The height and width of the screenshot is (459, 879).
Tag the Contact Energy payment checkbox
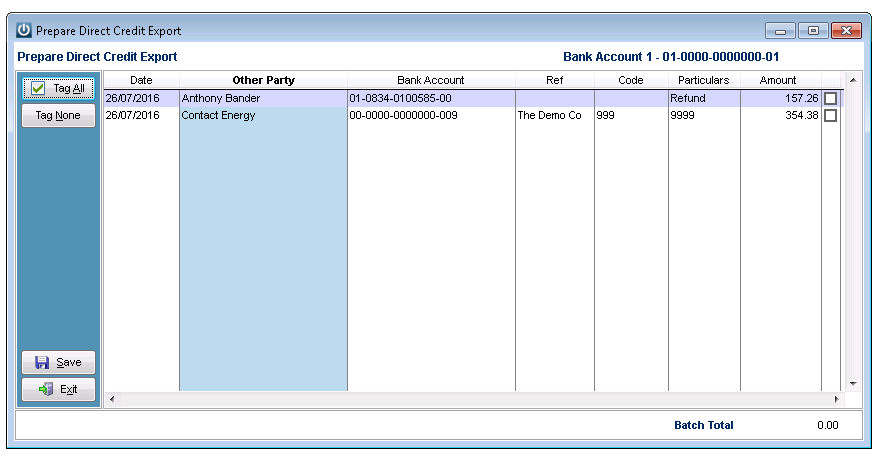point(830,116)
